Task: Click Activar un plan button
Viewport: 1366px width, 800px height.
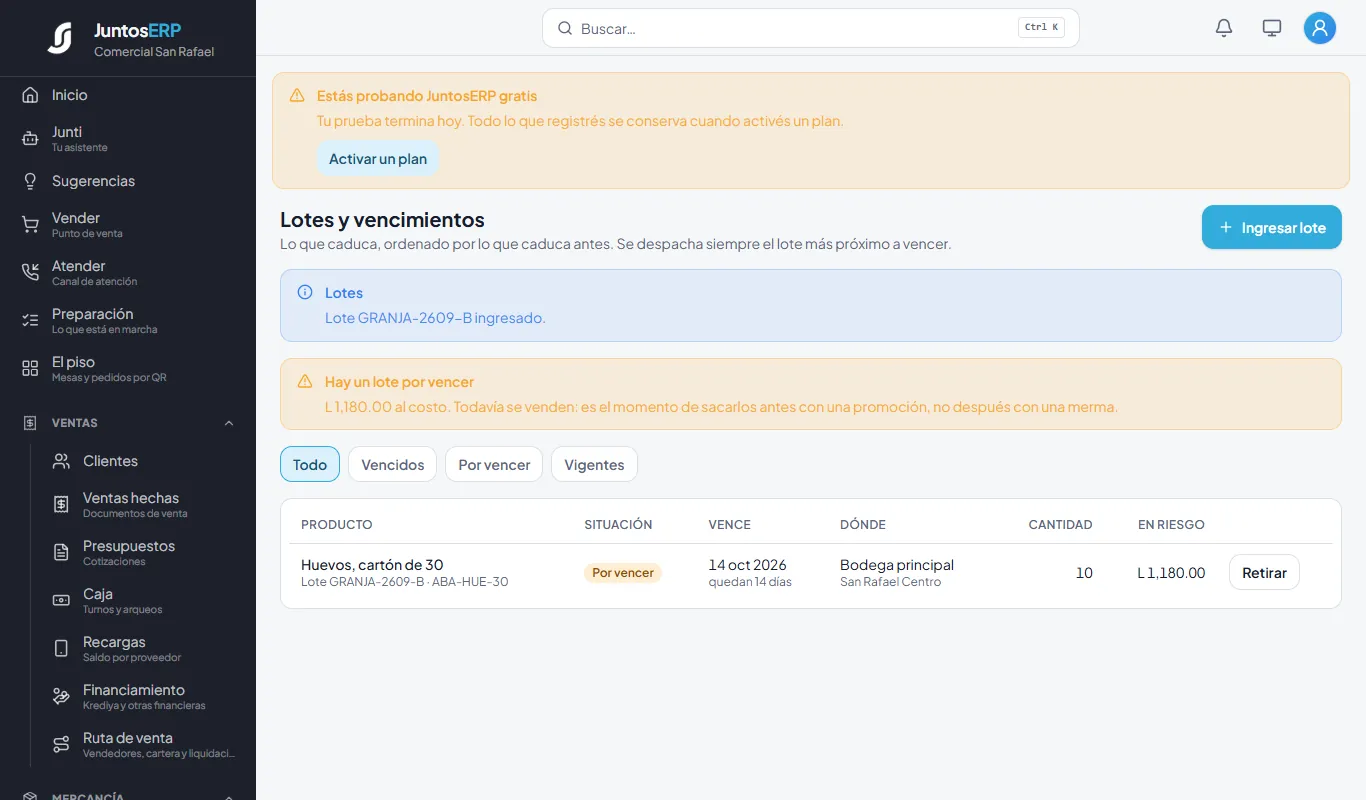Action: [378, 159]
